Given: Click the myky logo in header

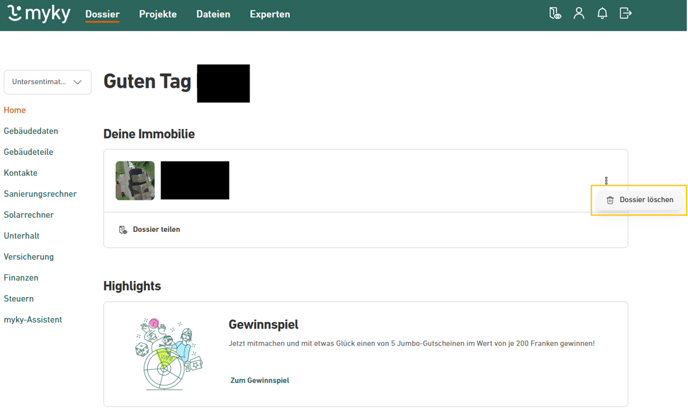Looking at the screenshot, I should click(x=39, y=14).
